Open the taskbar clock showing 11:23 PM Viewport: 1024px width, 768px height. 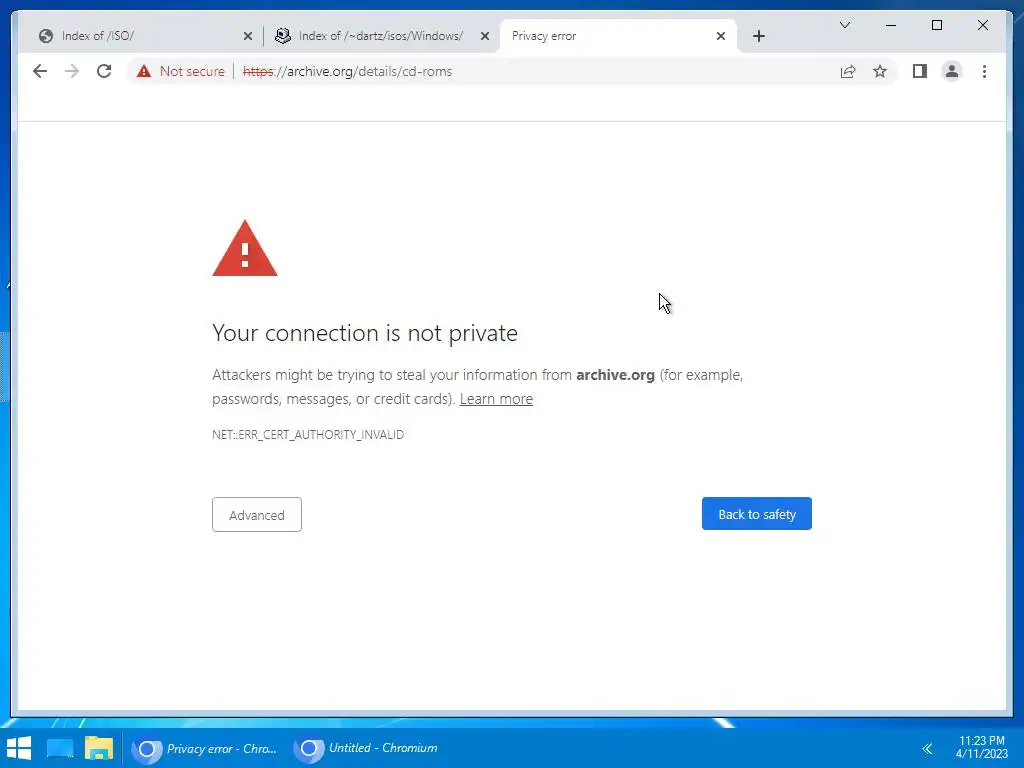click(x=981, y=747)
